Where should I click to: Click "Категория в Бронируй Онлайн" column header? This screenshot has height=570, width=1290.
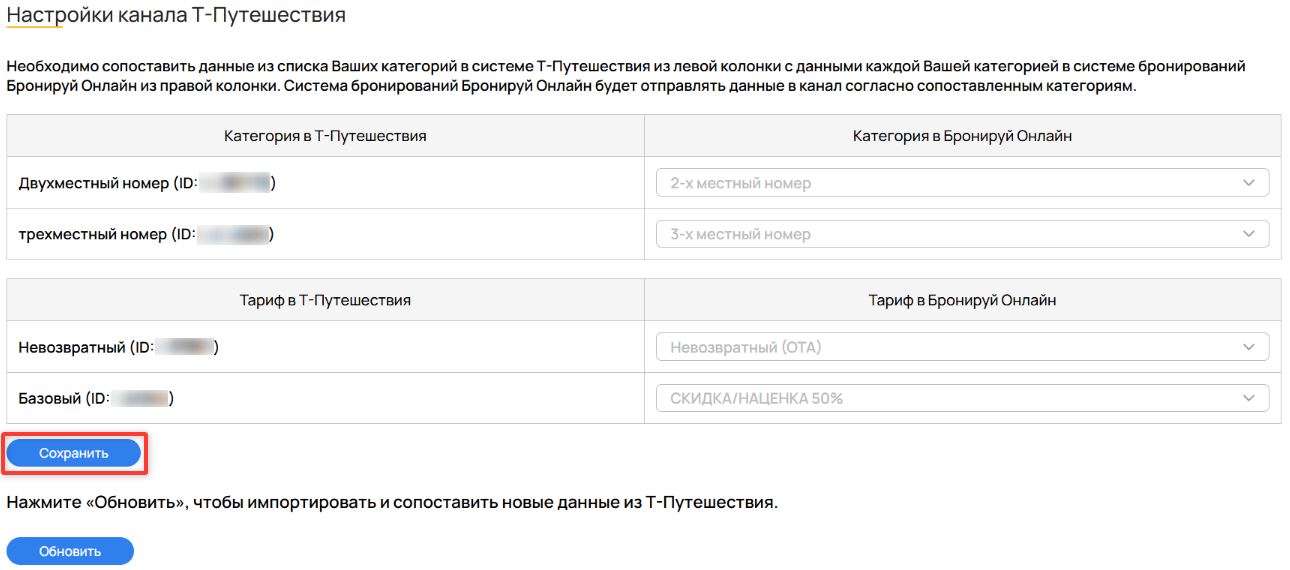click(x=962, y=136)
